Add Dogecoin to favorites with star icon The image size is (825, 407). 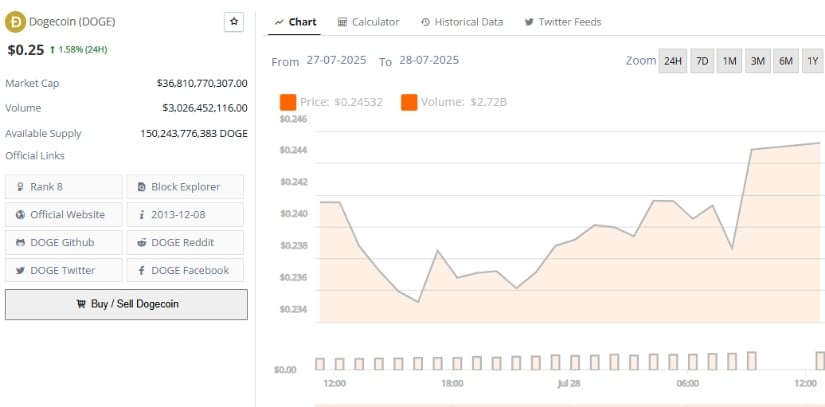[234, 22]
